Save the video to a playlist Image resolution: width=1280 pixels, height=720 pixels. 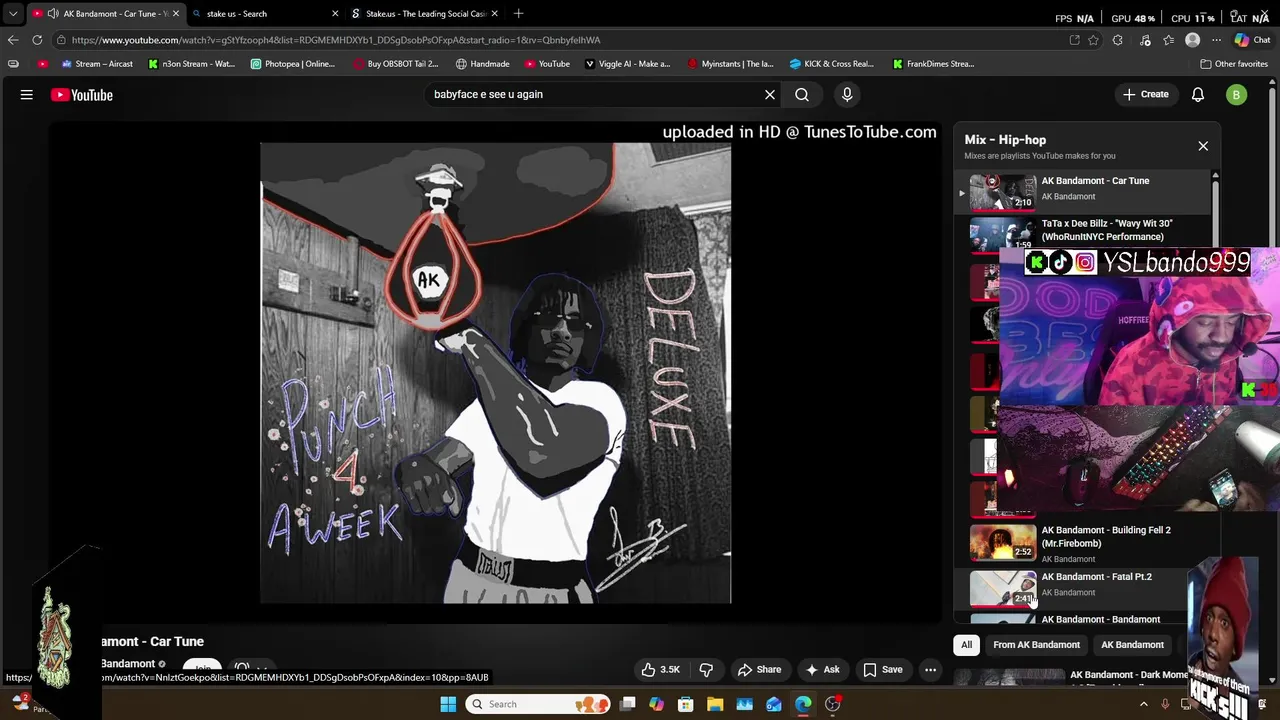click(x=883, y=670)
